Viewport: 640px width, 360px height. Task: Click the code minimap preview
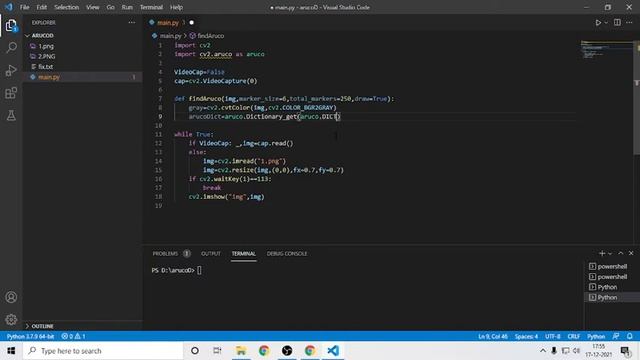click(x=607, y=50)
